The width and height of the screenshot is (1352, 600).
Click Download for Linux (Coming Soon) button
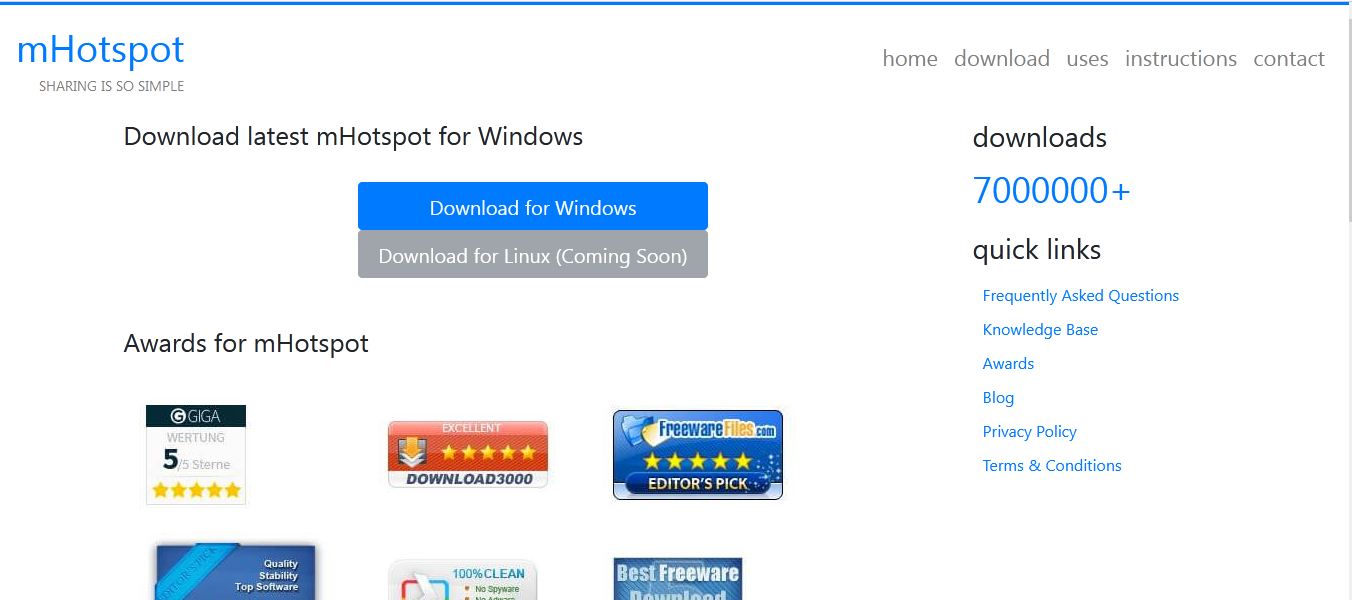click(533, 255)
